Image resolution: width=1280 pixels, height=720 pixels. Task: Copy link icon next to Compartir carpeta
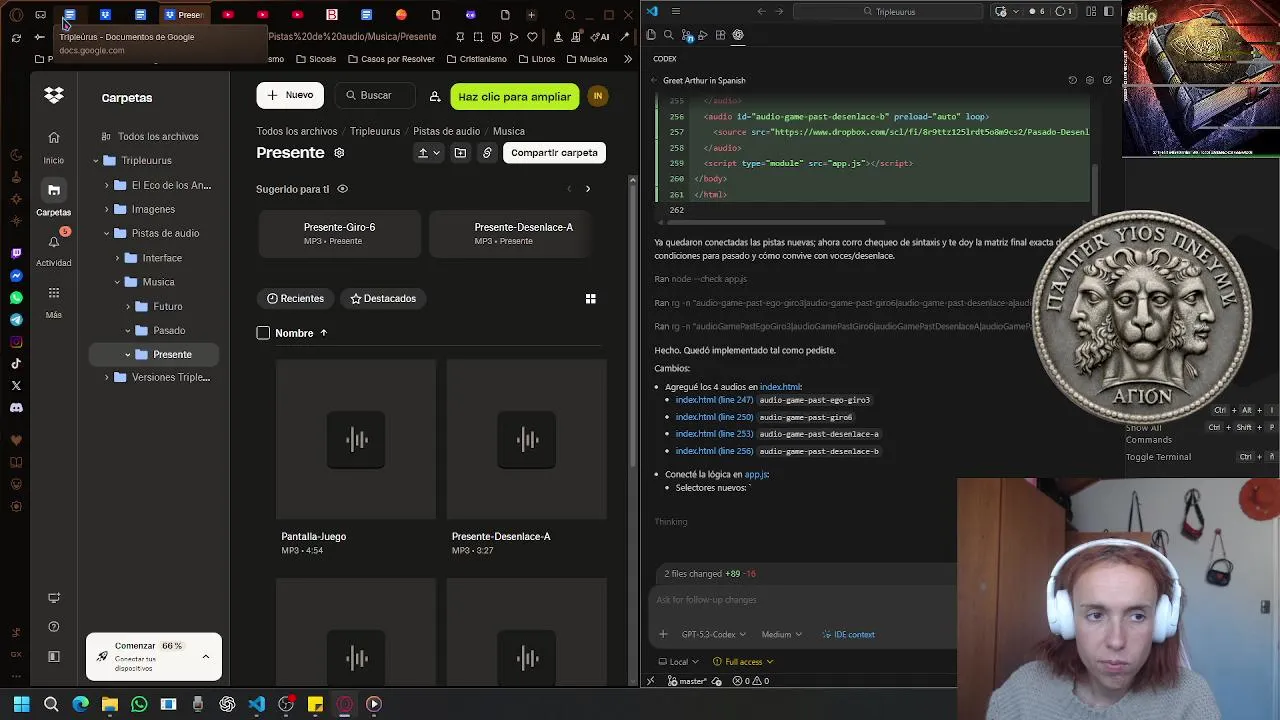487,153
